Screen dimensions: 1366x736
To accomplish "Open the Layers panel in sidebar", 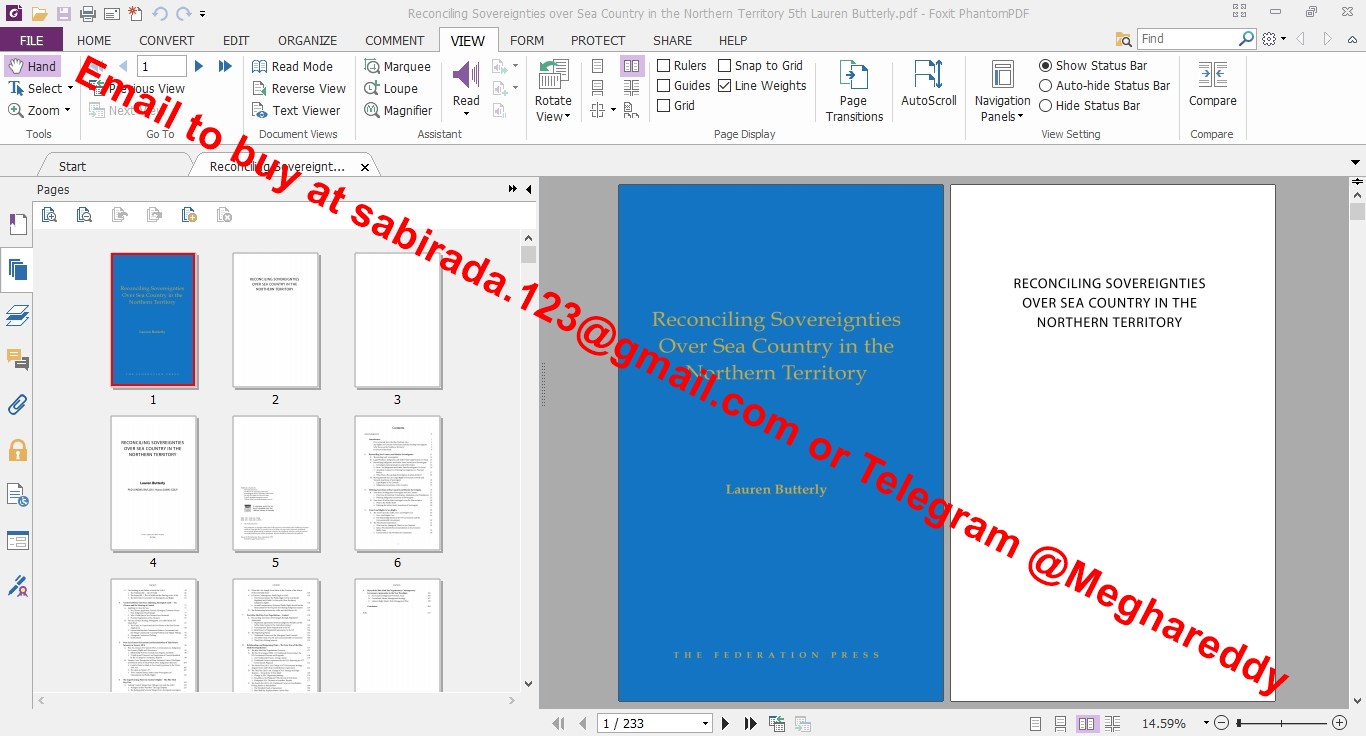I will click(17, 315).
